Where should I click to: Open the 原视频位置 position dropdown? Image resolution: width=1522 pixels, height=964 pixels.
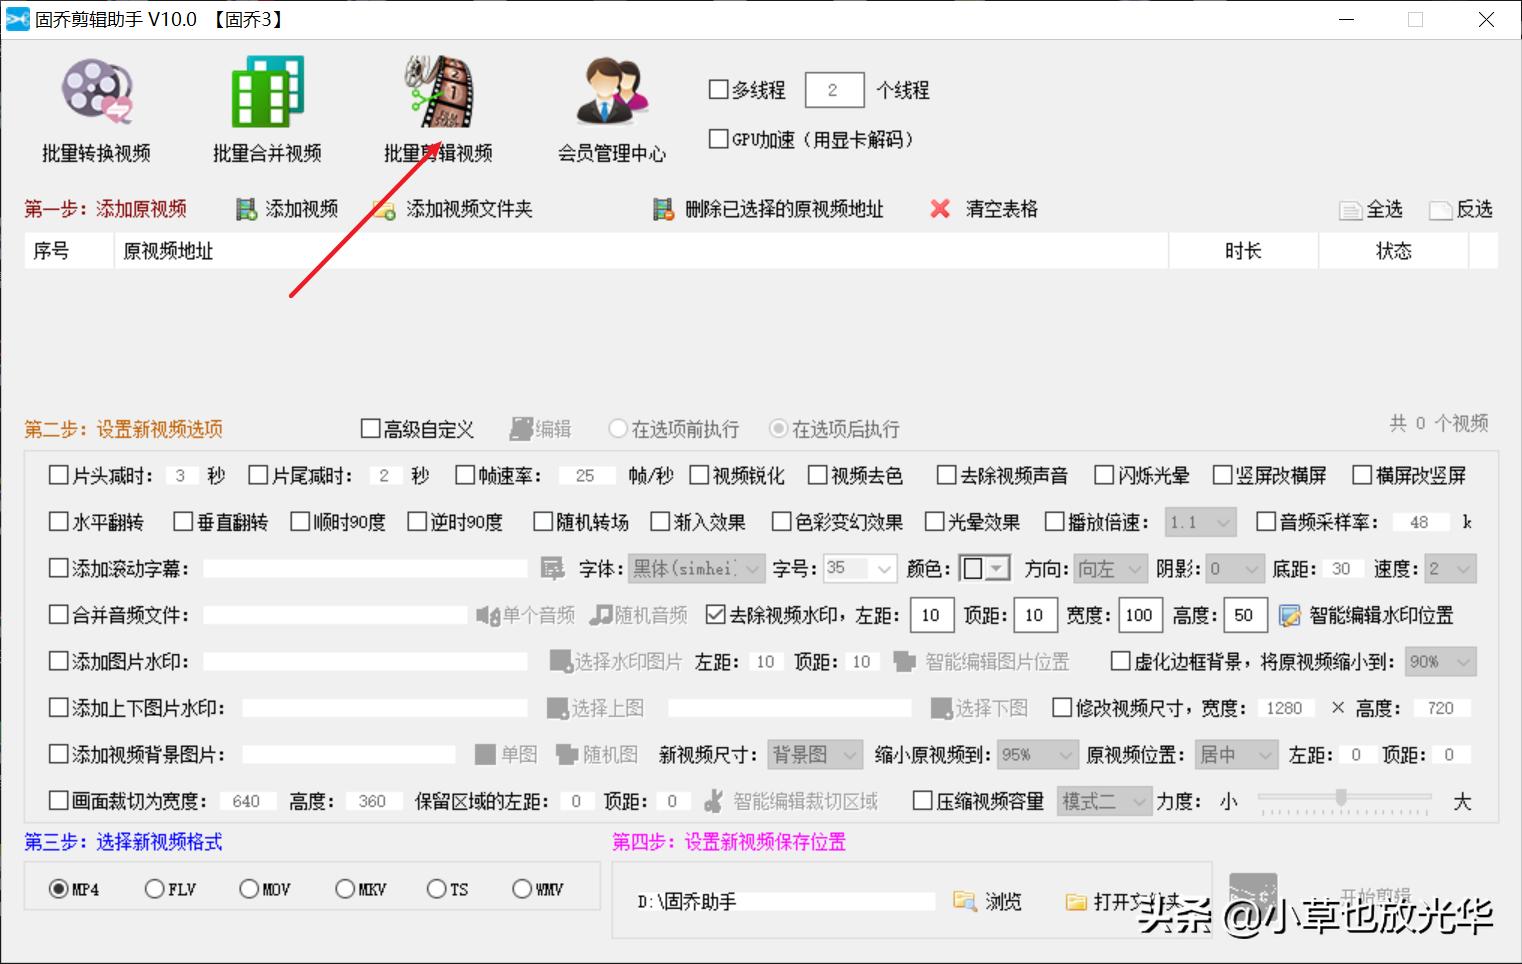tap(1236, 754)
